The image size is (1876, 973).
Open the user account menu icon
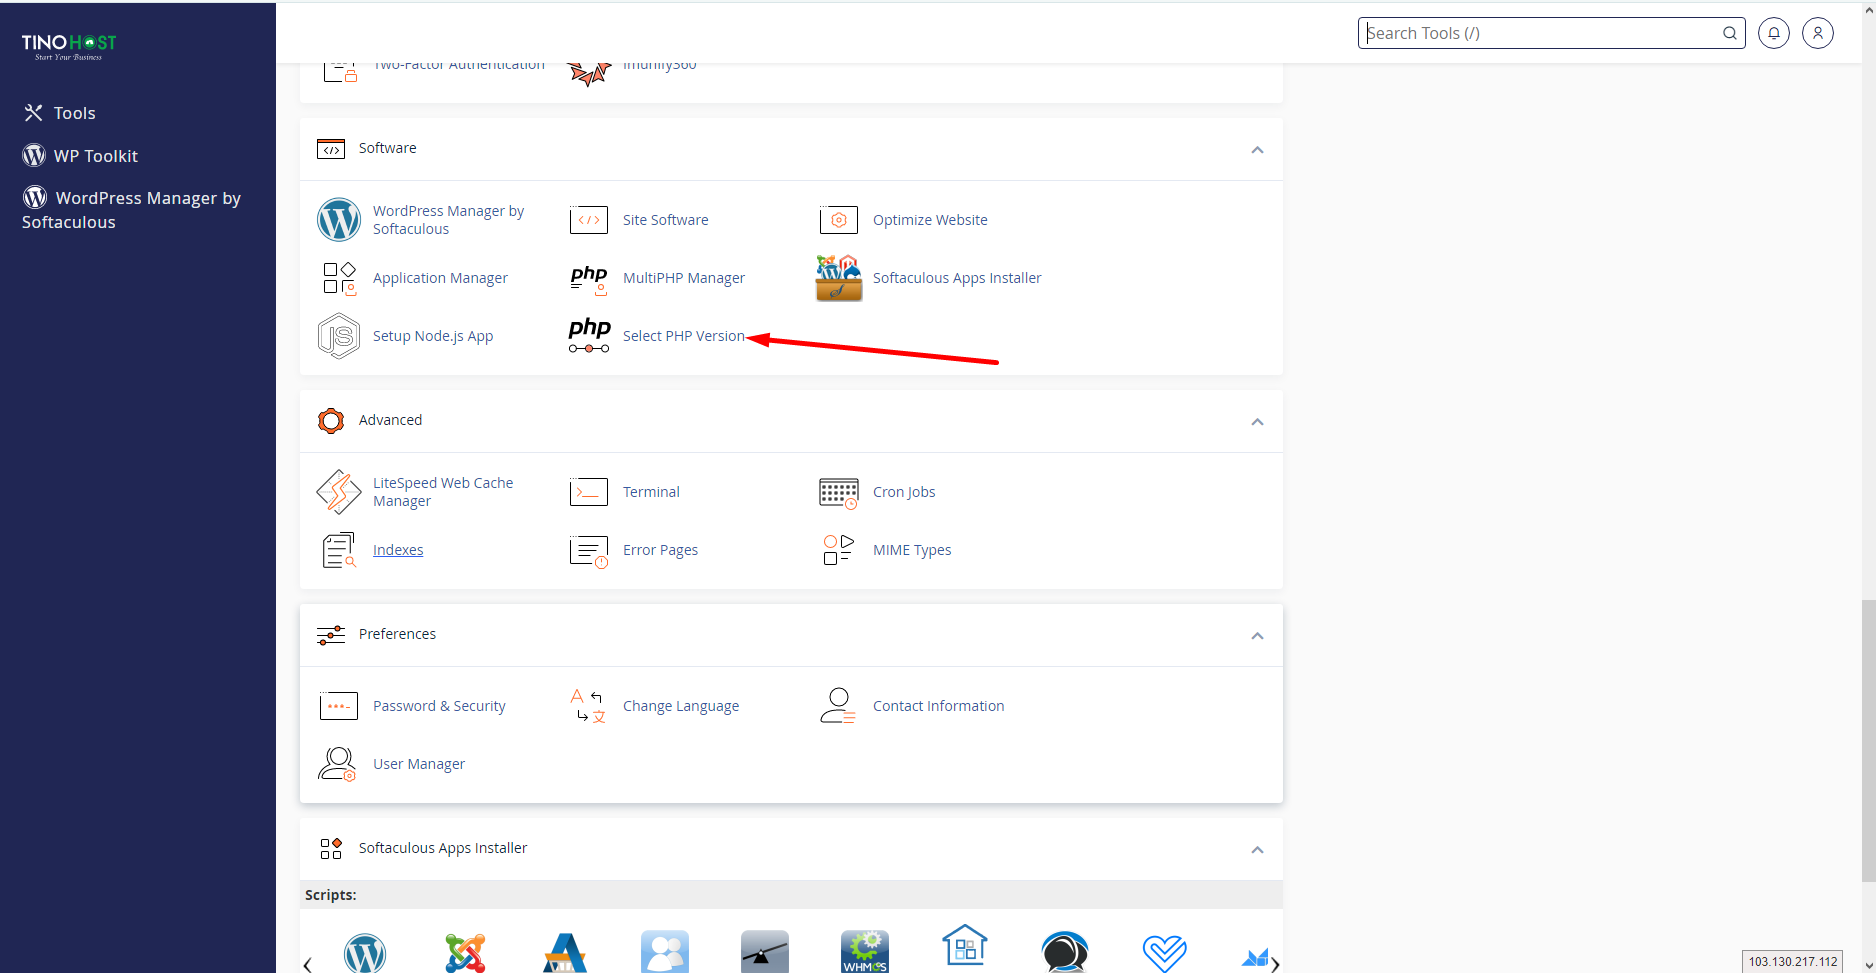point(1818,33)
